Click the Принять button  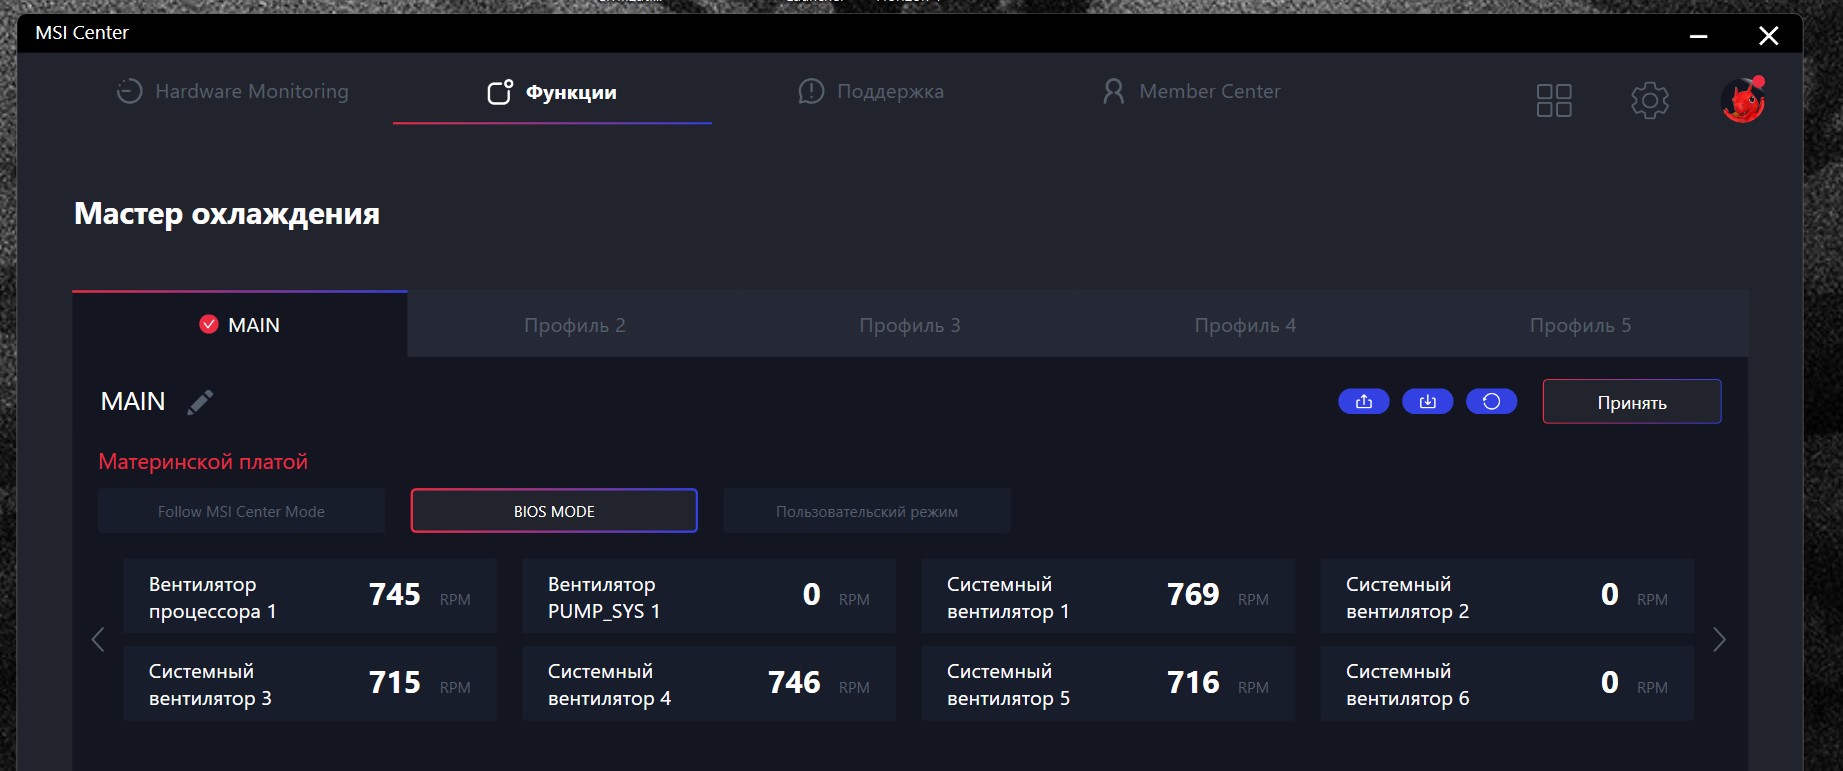[1632, 402]
